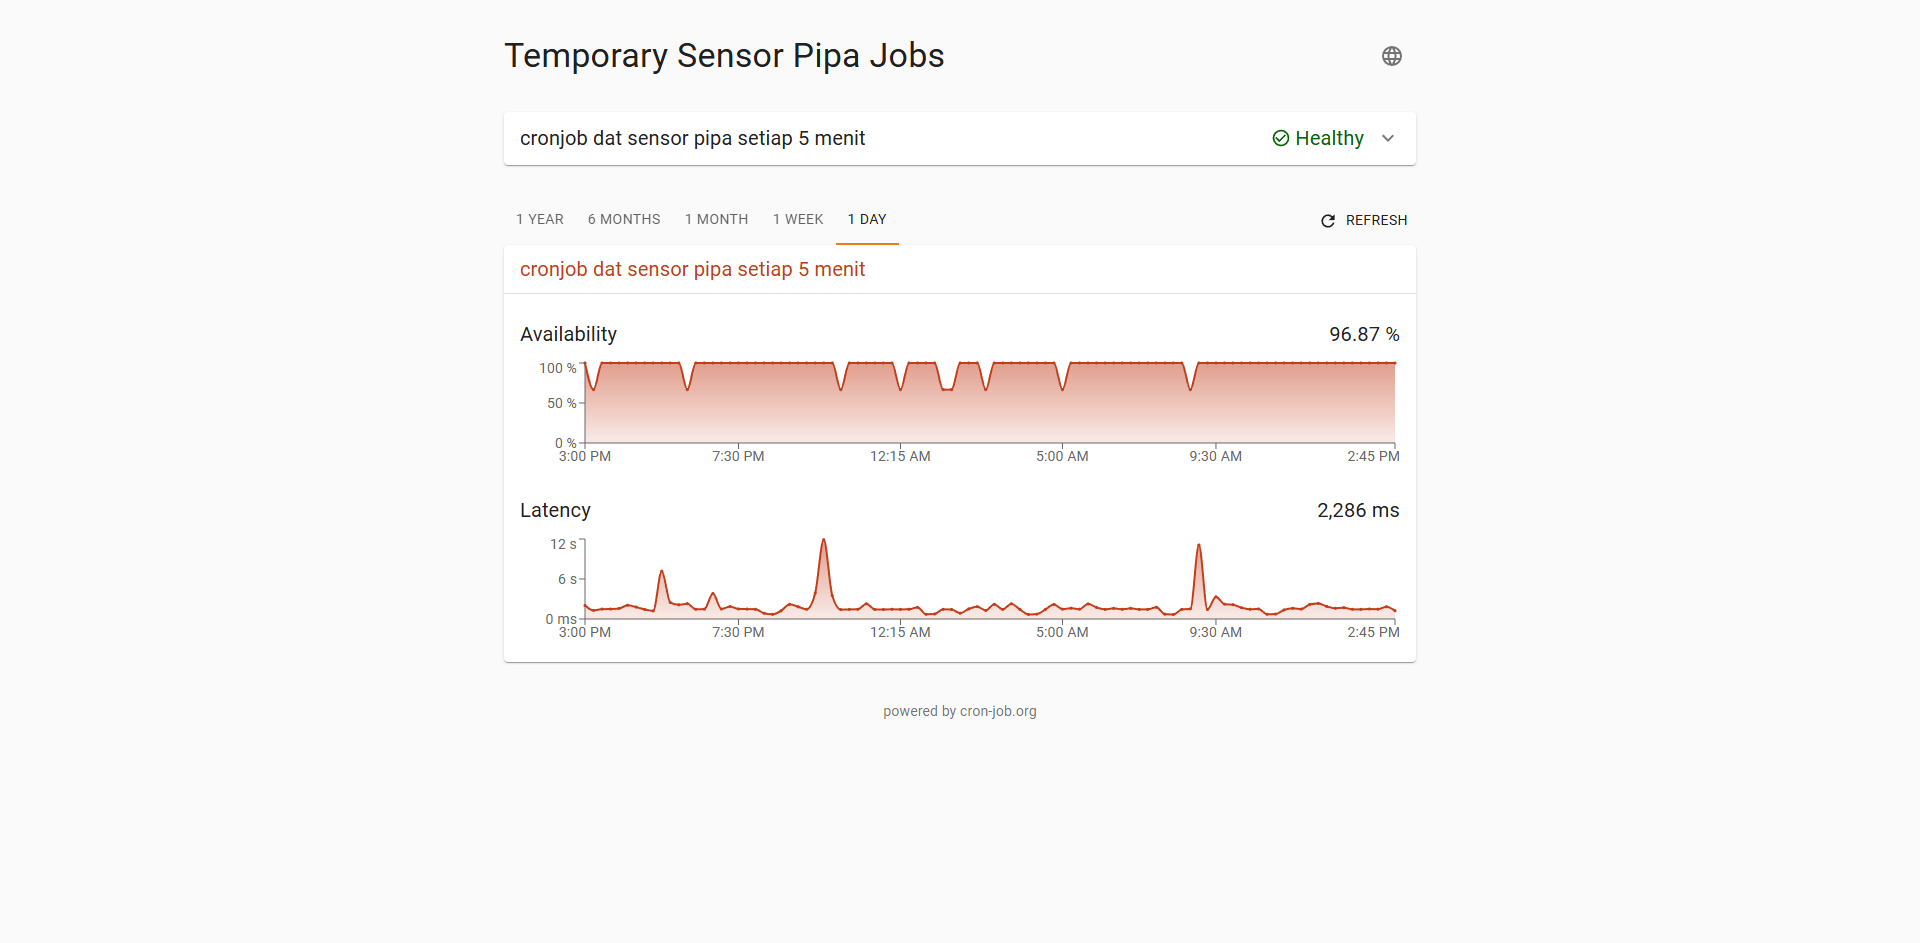1920x943 pixels.
Task: Click the Temporary Sensor Pipa Jobs title
Action: (x=724, y=56)
